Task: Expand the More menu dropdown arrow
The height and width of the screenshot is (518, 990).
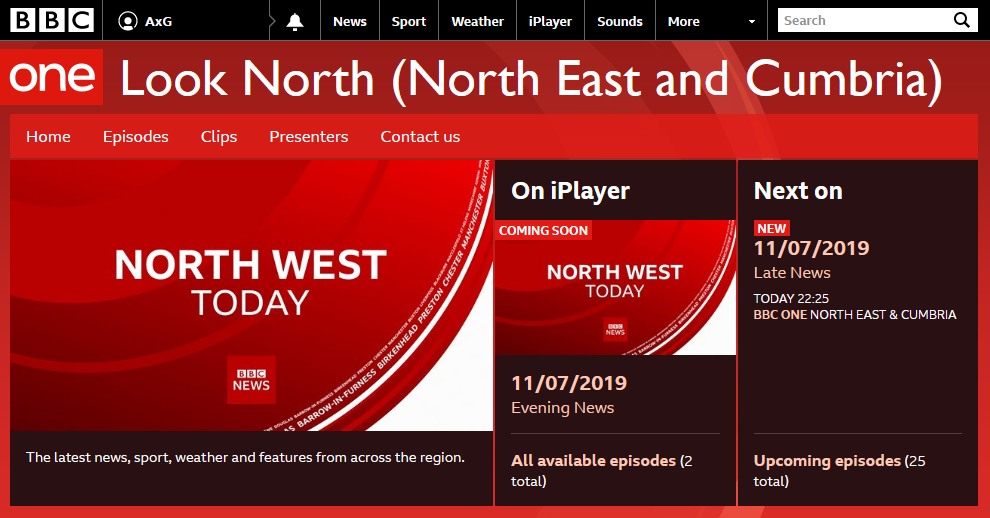Action: 751,21
